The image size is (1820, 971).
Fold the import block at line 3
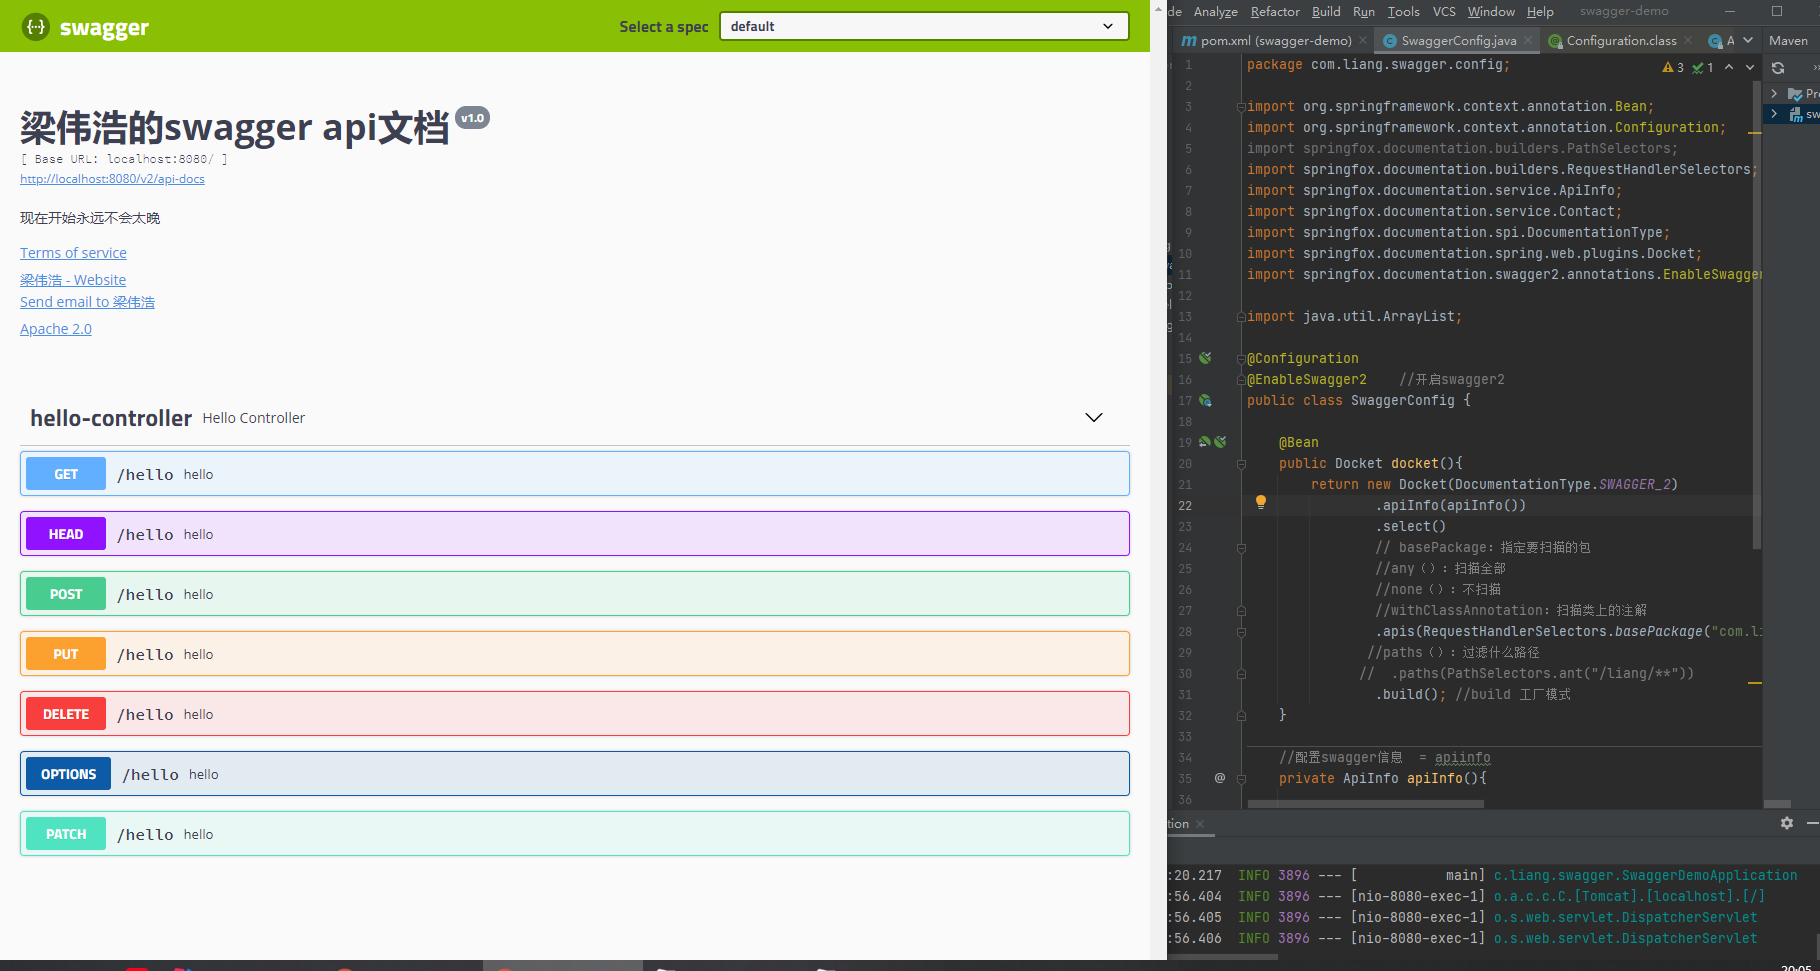tap(1241, 106)
